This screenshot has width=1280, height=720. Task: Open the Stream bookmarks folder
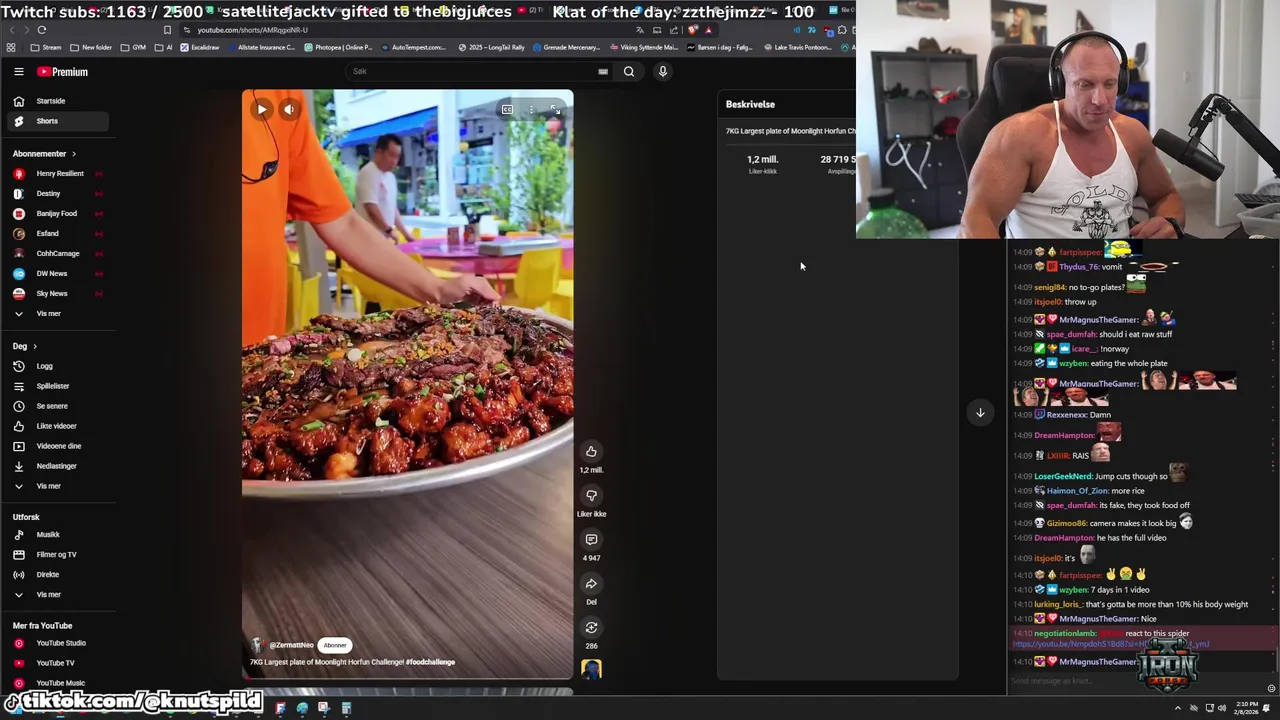click(x=46, y=47)
